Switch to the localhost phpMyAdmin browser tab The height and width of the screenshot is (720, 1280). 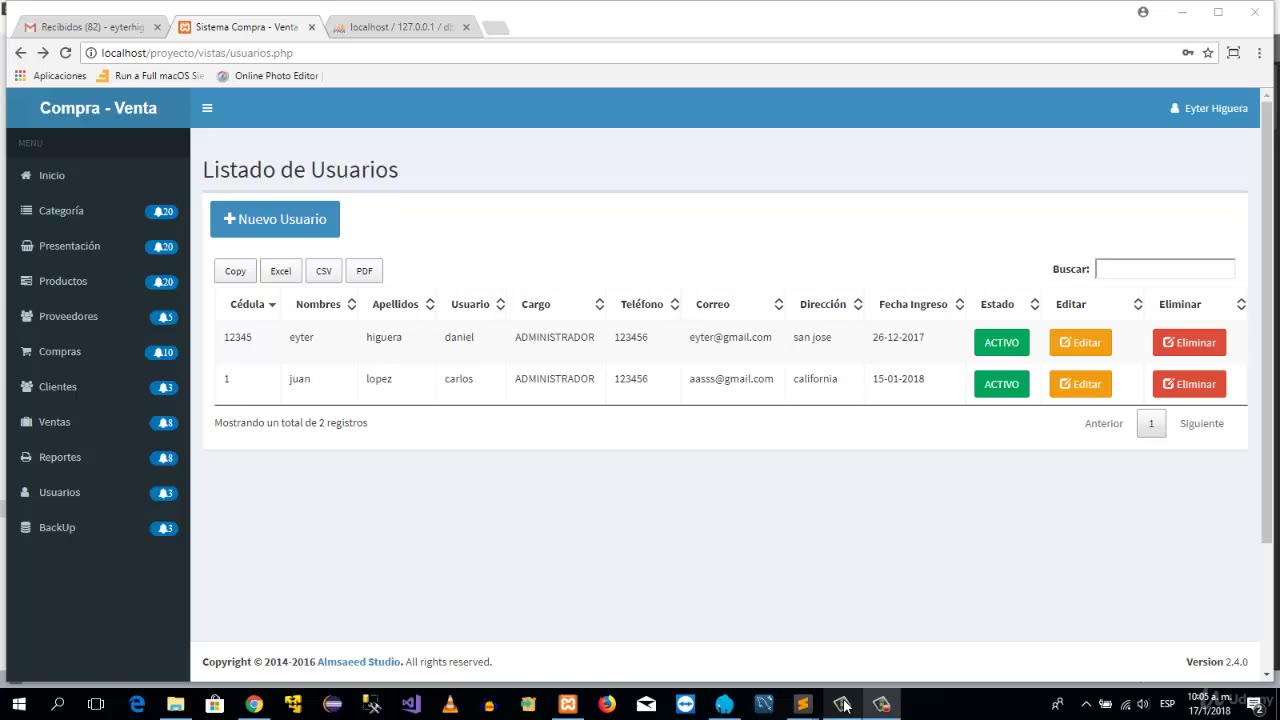pyautogui.click(x=400, y=27)
